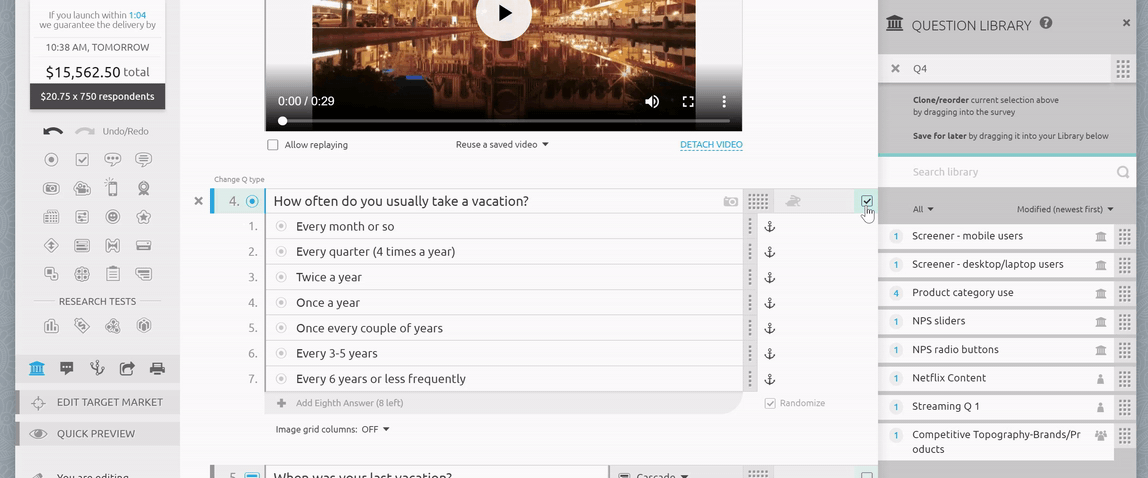
Task: Open the "Netflix Content" library item
Action: tap(996, 378)
